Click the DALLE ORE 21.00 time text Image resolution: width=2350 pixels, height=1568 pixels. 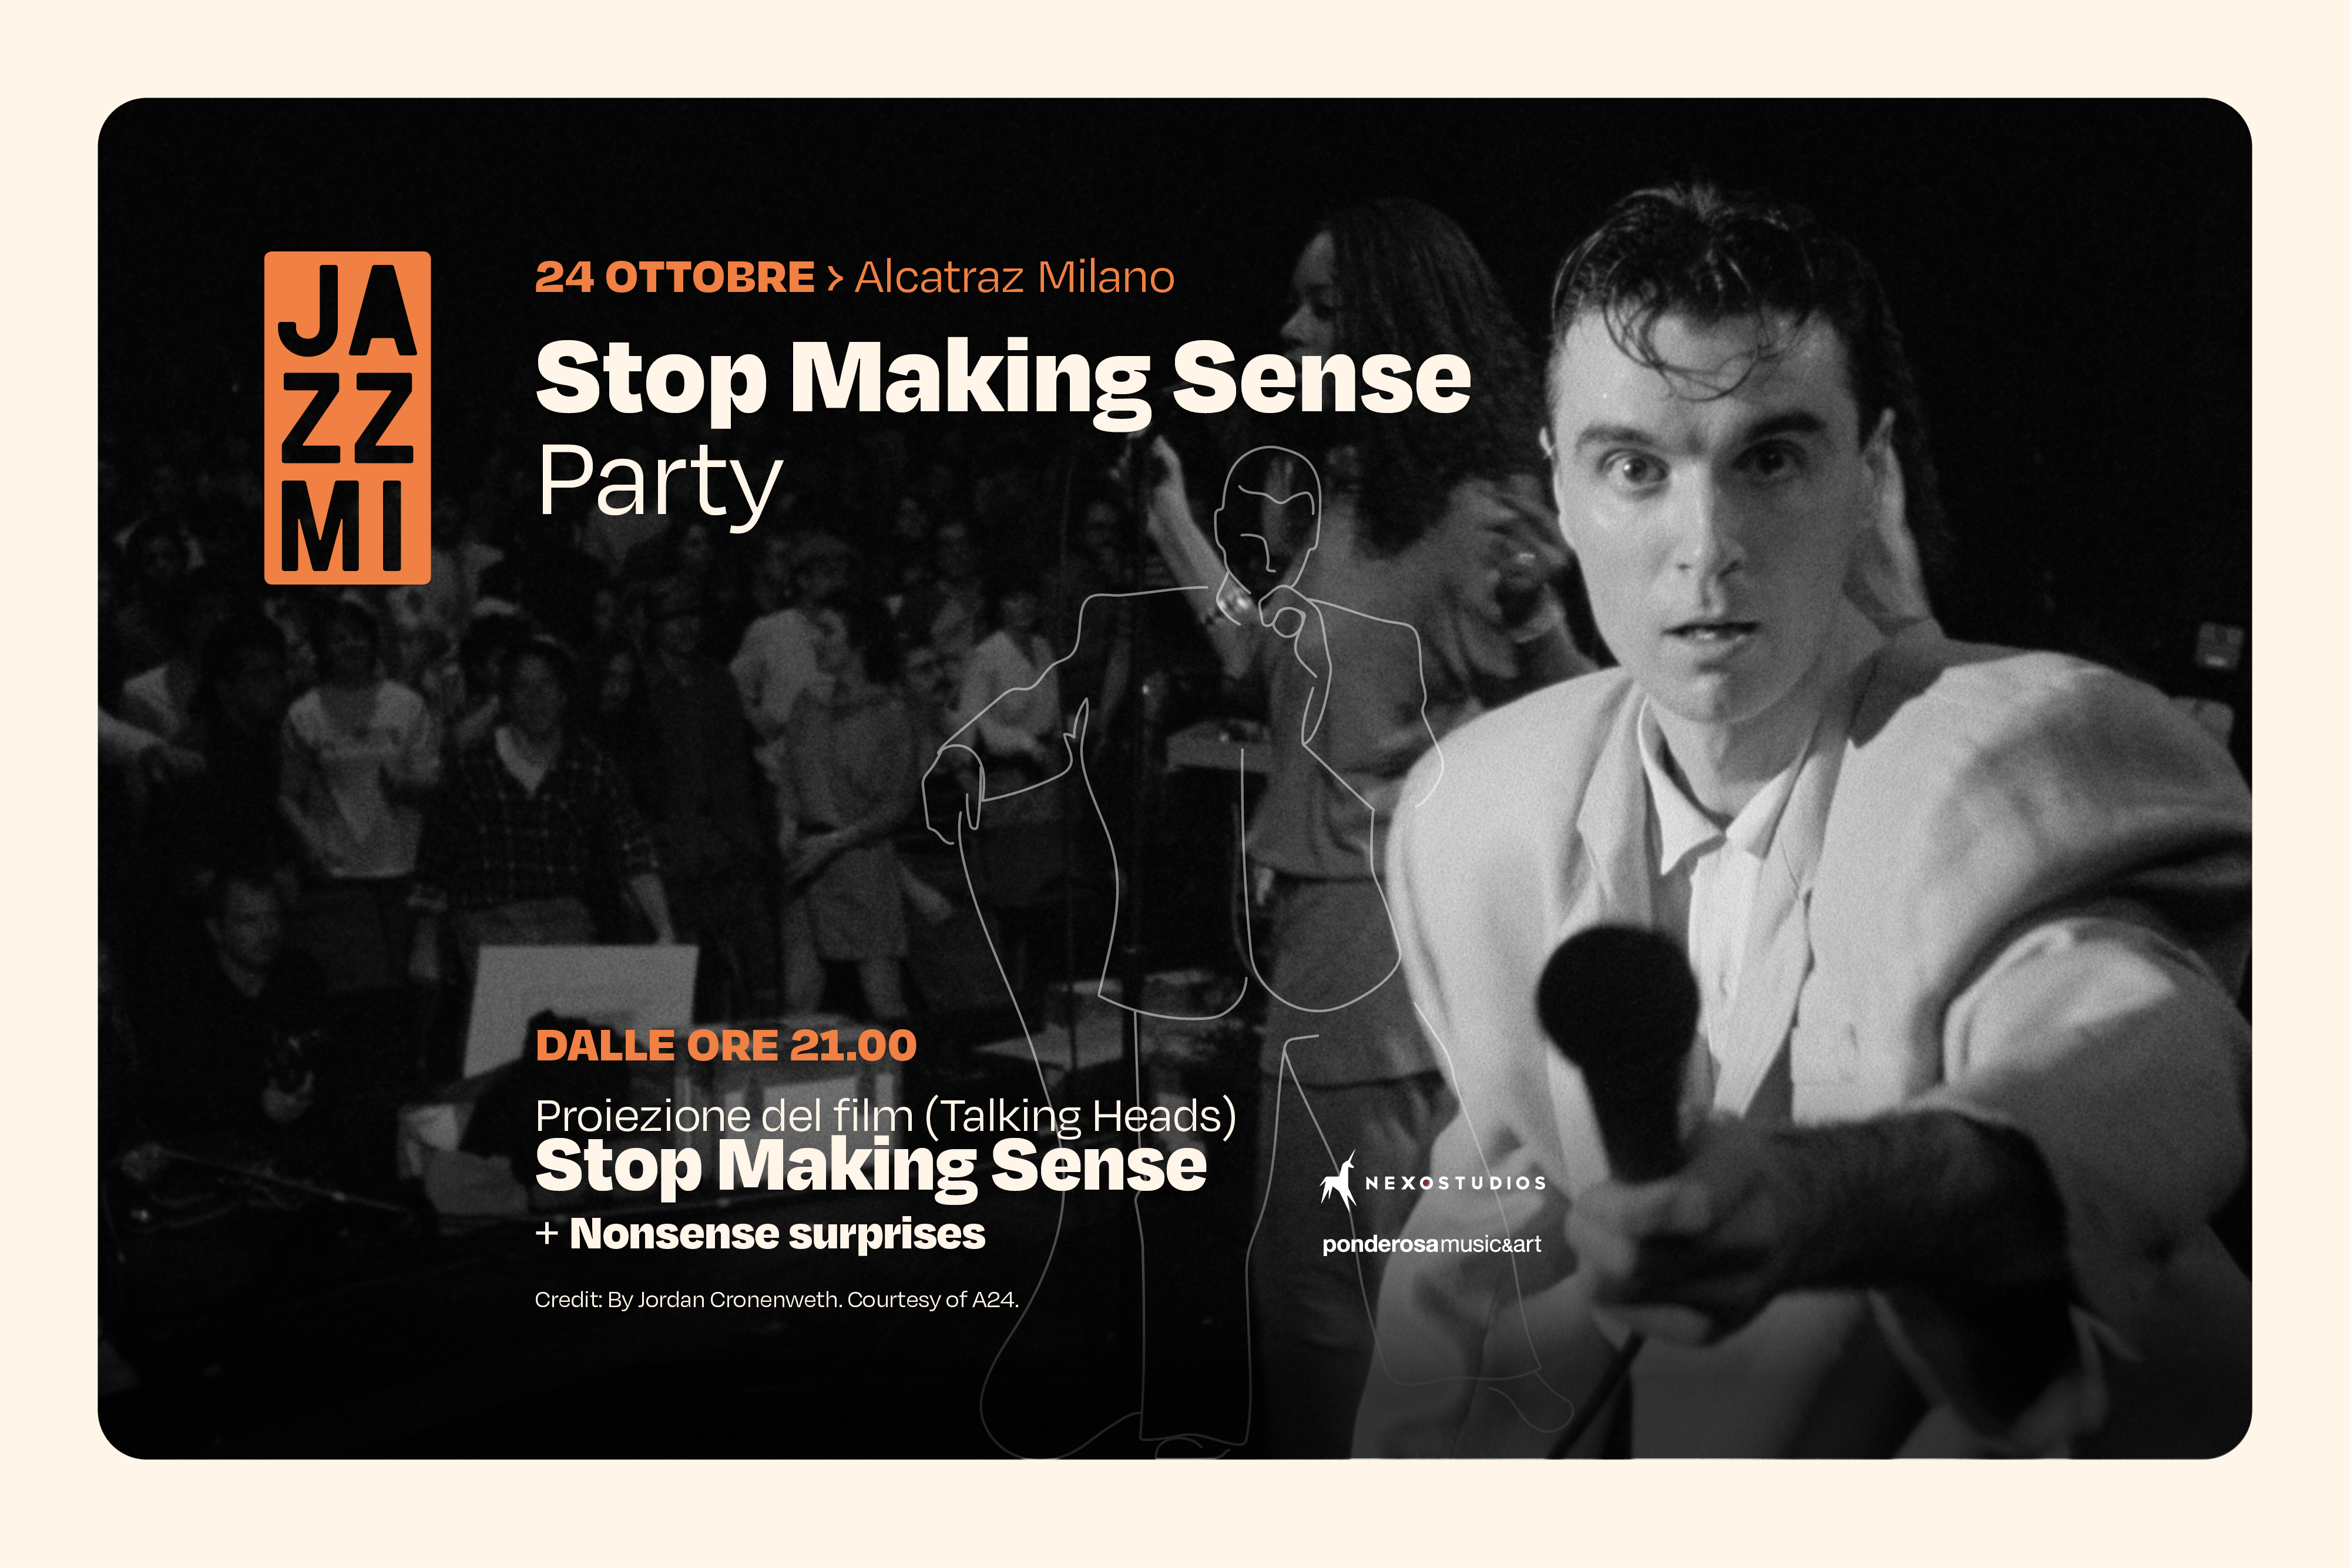(725, 1045)
